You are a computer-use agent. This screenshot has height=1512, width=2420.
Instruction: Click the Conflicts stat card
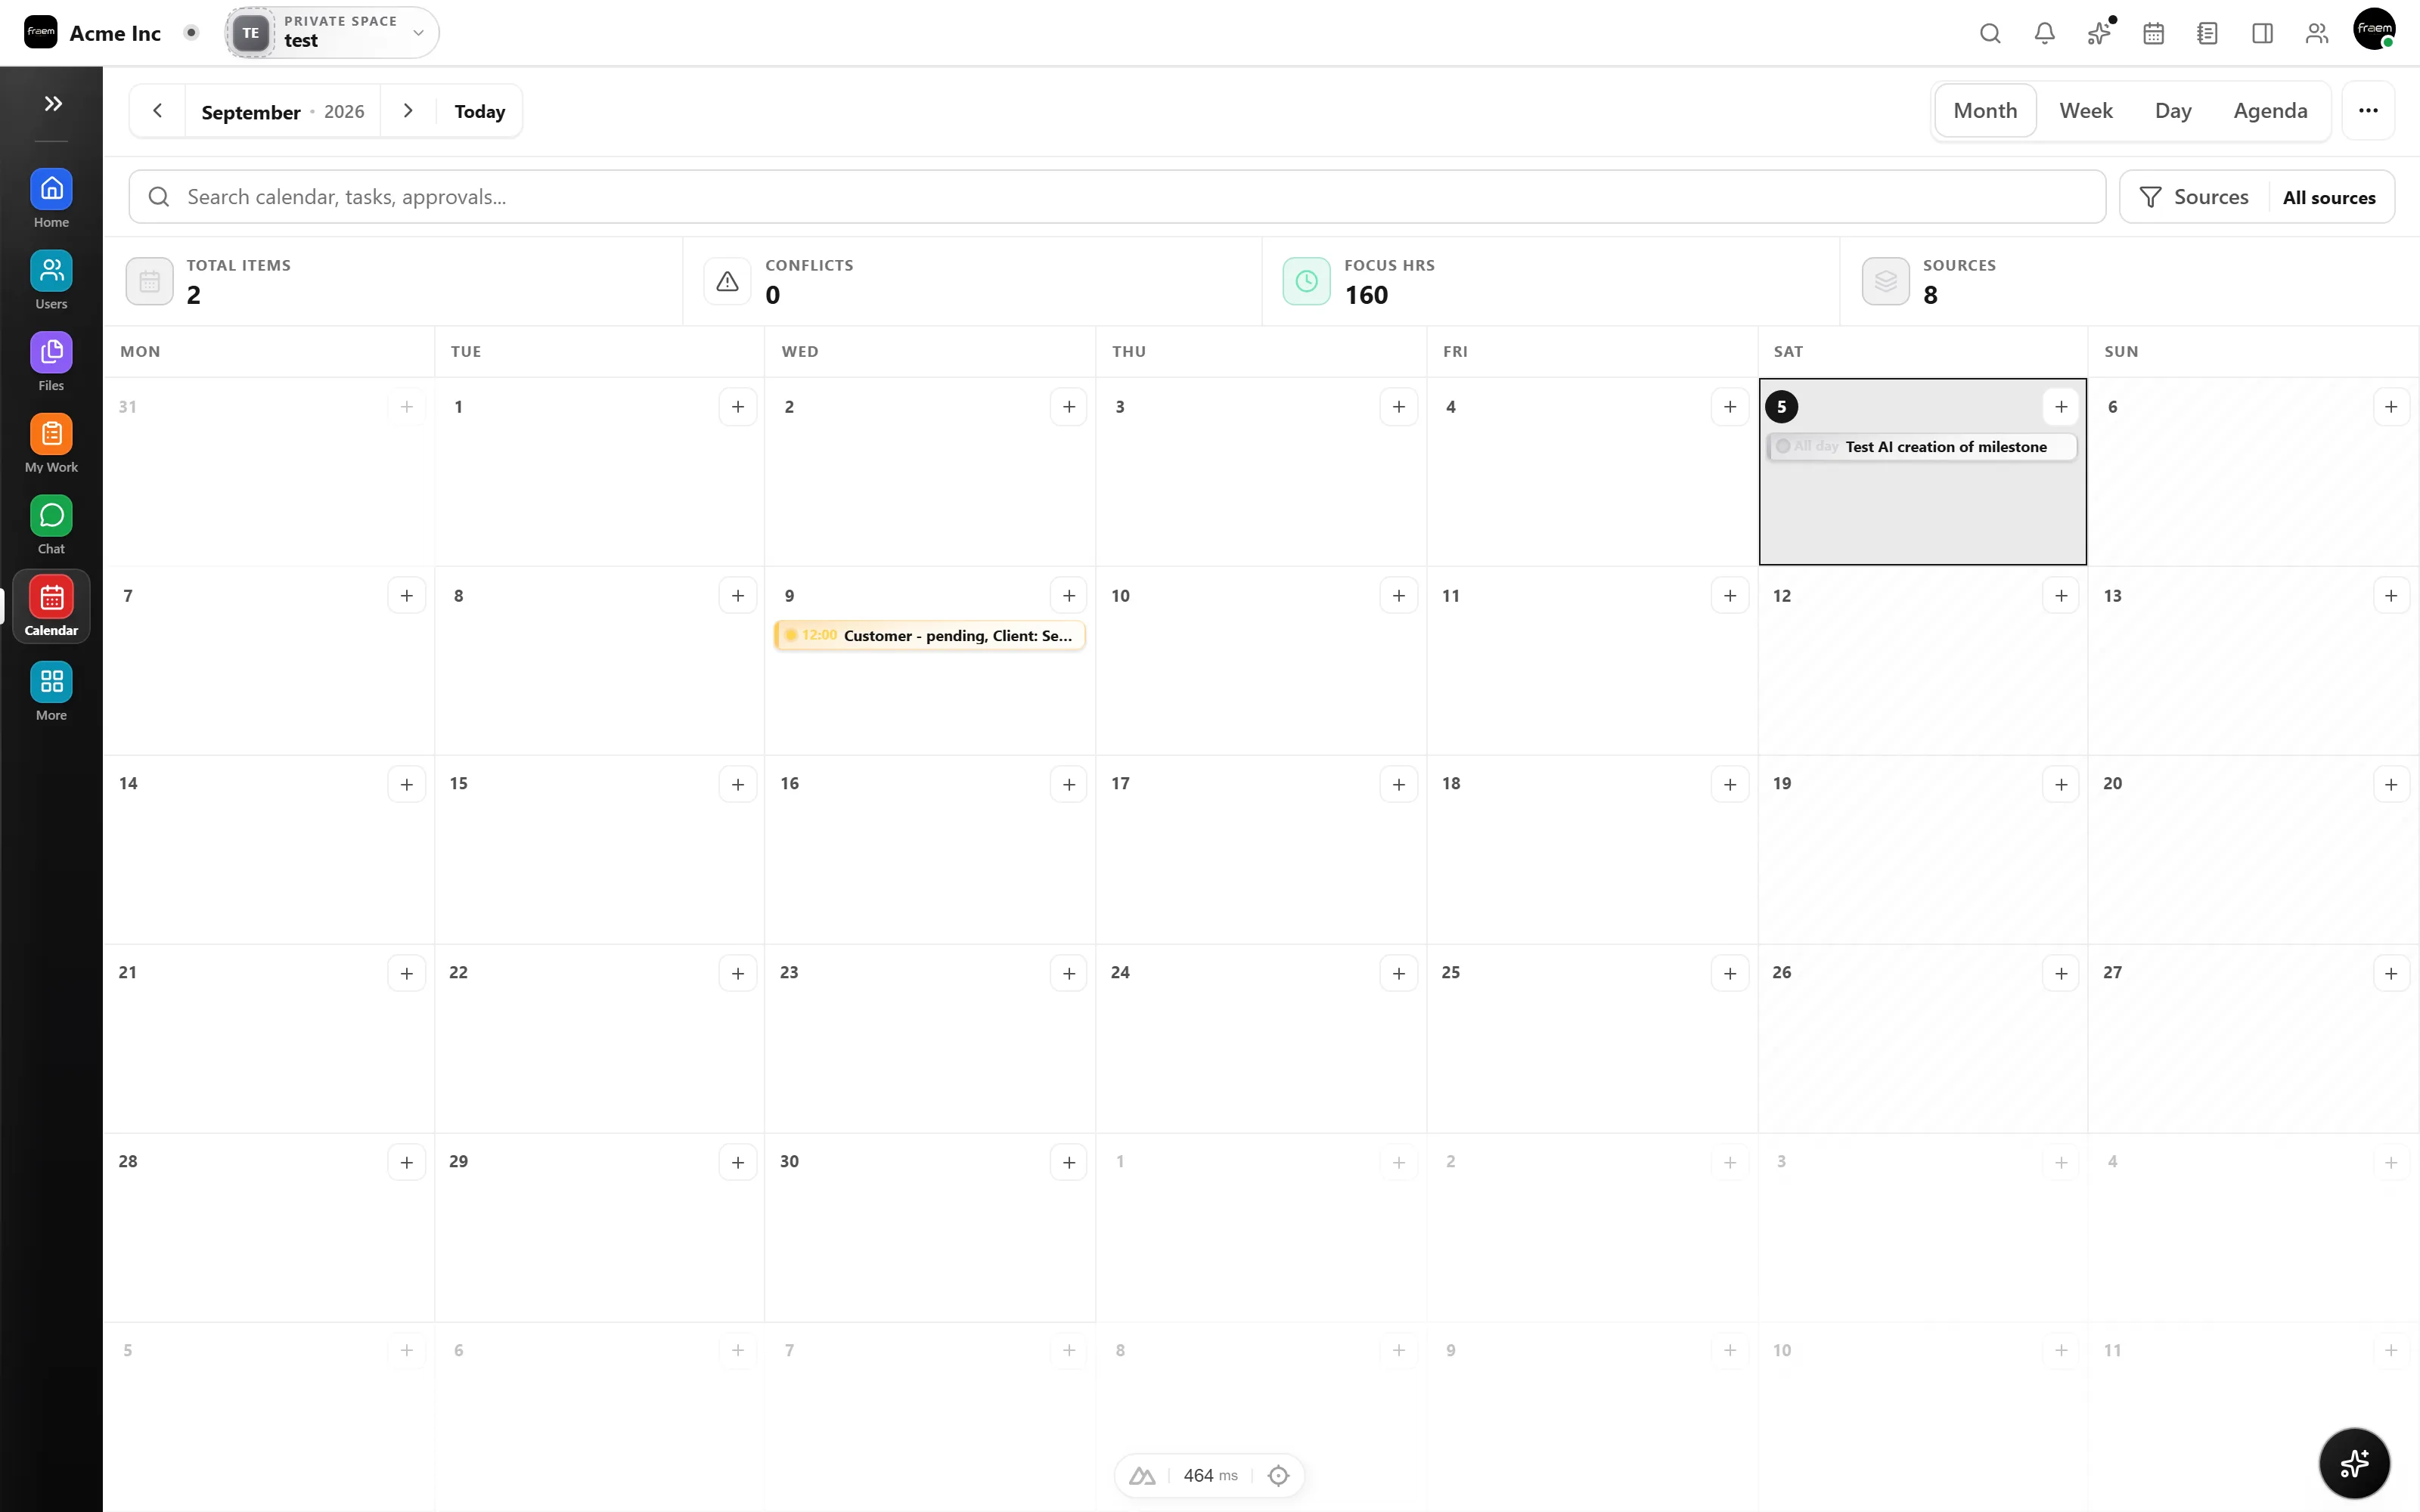pyautogui.click(x=972, y=281)
